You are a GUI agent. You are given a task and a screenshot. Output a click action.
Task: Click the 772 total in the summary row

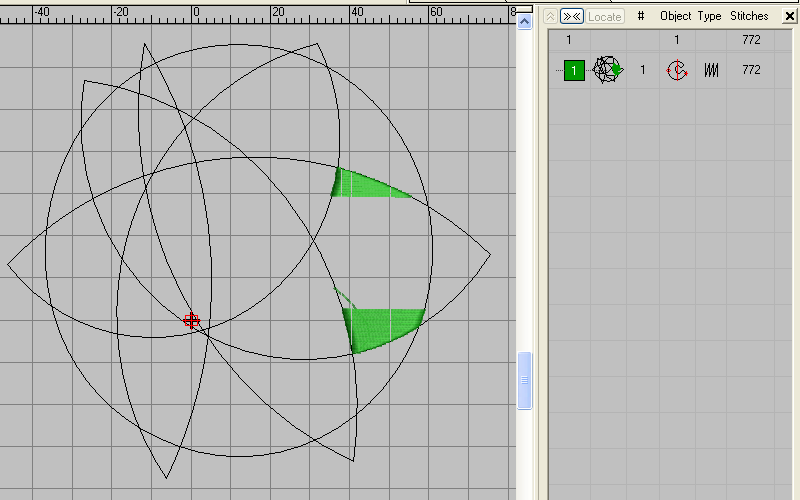point(751,40)
